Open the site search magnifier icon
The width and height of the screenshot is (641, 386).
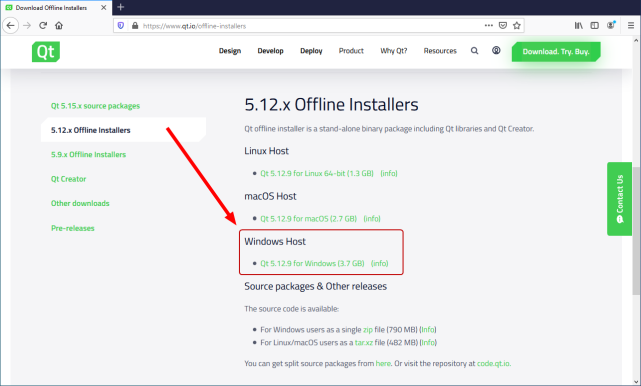point(474,51)
